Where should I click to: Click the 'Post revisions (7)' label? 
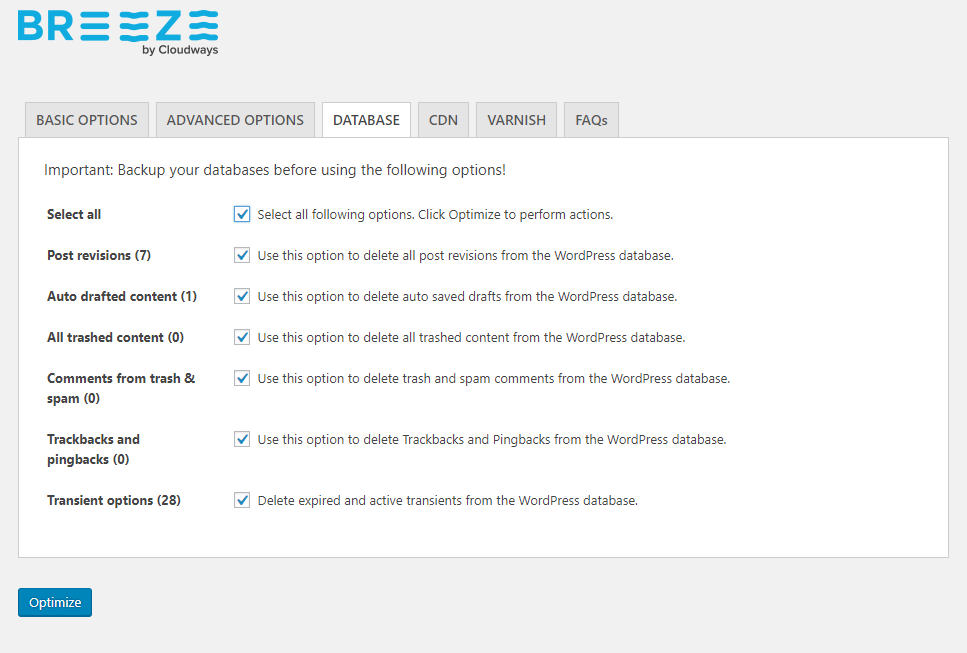(x=99, y=255)
